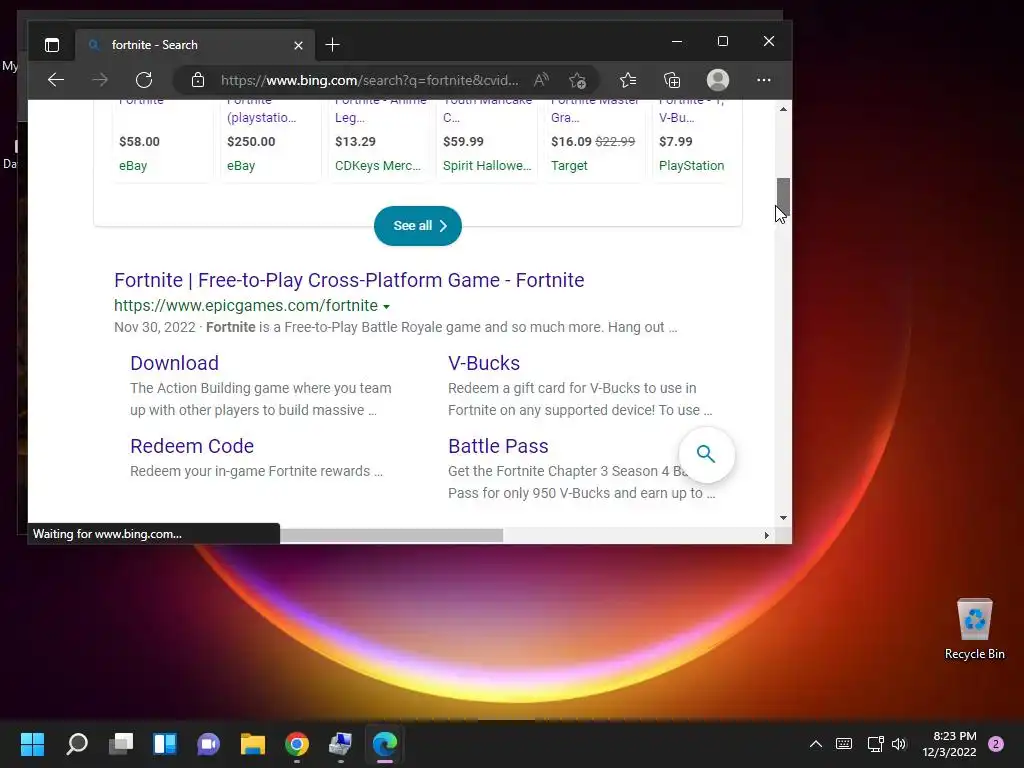Viewport: 1024px width, 768px height.
Task: Open Settings and more menu
Action: [763, 80]
